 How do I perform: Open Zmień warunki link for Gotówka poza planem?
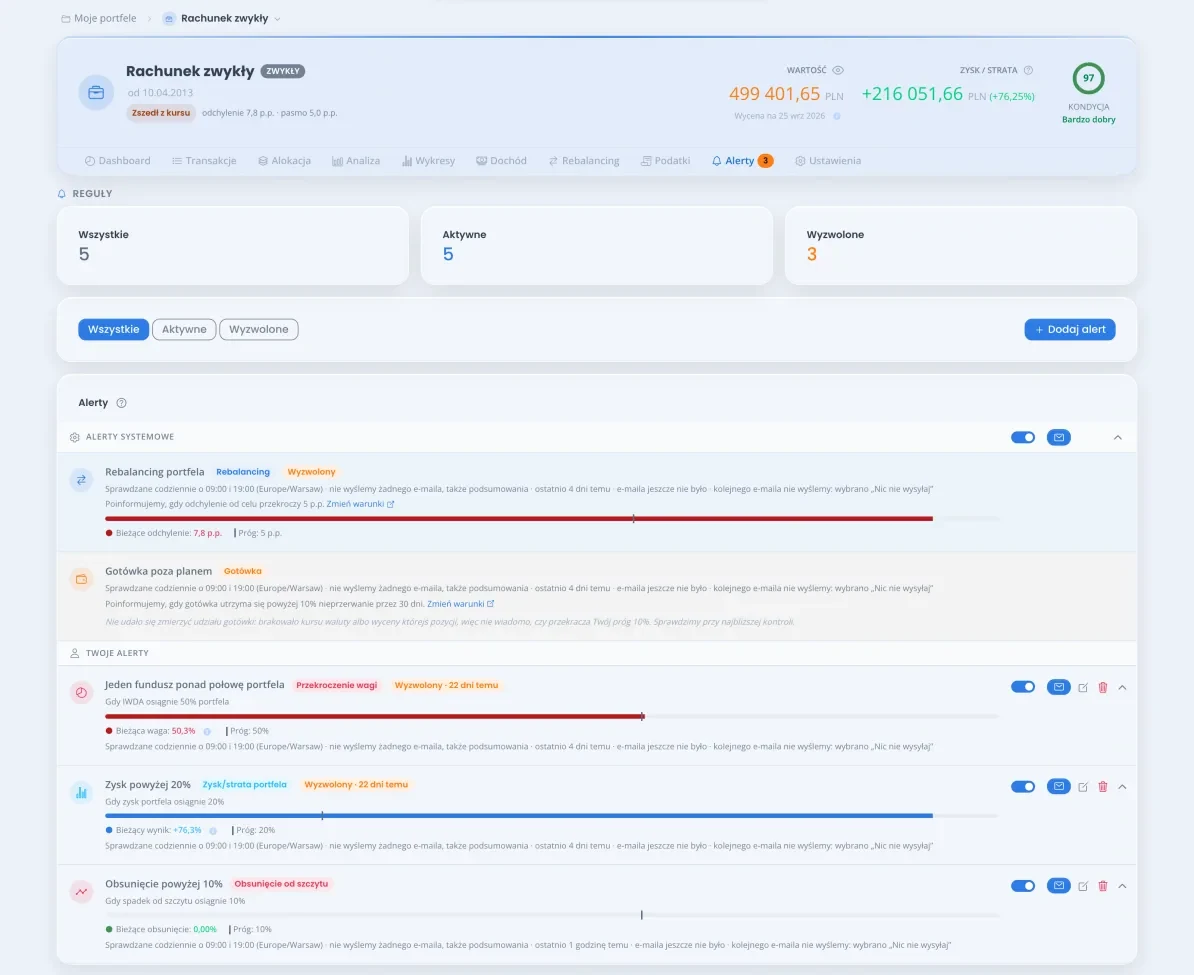click(x=461, y=604)
